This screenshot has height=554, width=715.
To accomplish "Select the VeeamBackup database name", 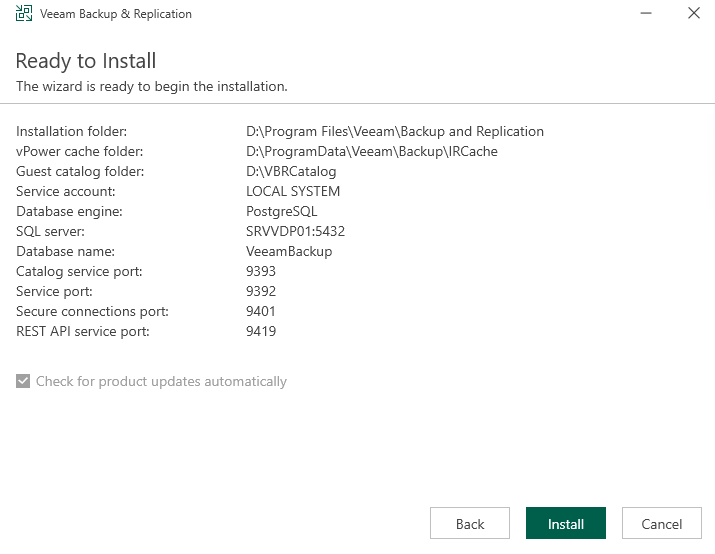I will (x=289, y=252).
